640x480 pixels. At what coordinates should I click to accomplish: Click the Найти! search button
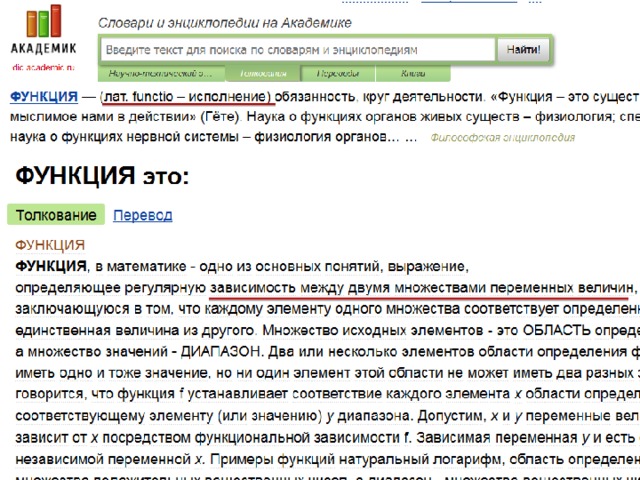click(x=523, y=50)
